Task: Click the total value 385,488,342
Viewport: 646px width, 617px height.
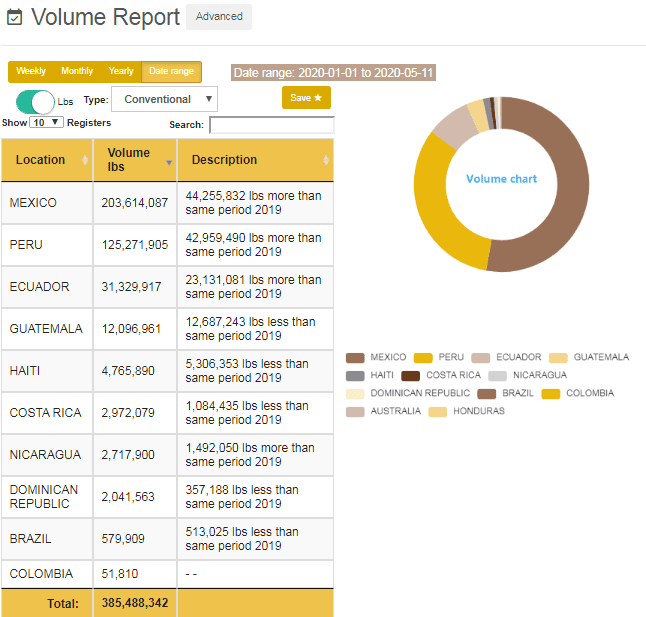Action: pos(135,603)
